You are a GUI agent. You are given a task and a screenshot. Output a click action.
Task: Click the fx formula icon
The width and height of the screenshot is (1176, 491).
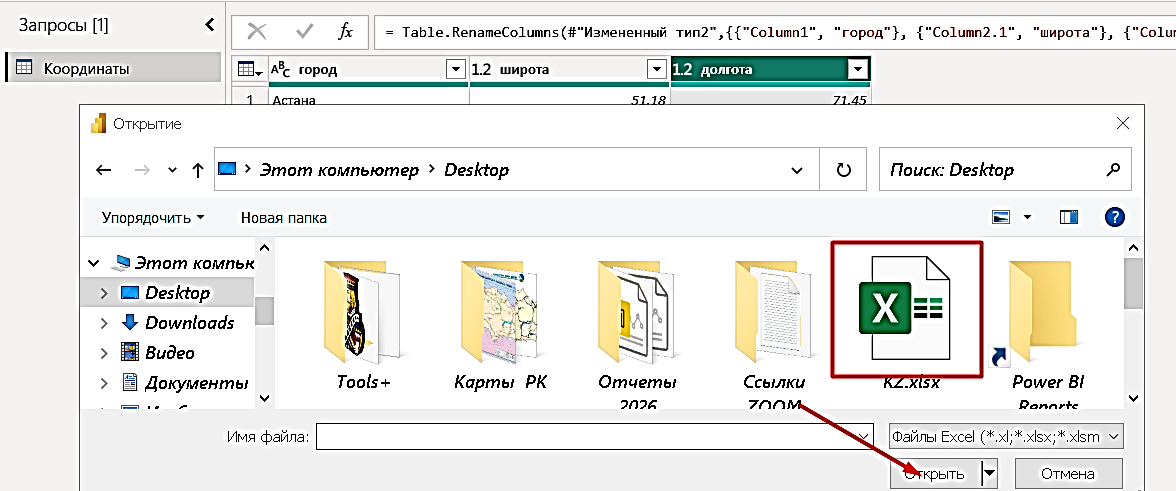[345, 31]
